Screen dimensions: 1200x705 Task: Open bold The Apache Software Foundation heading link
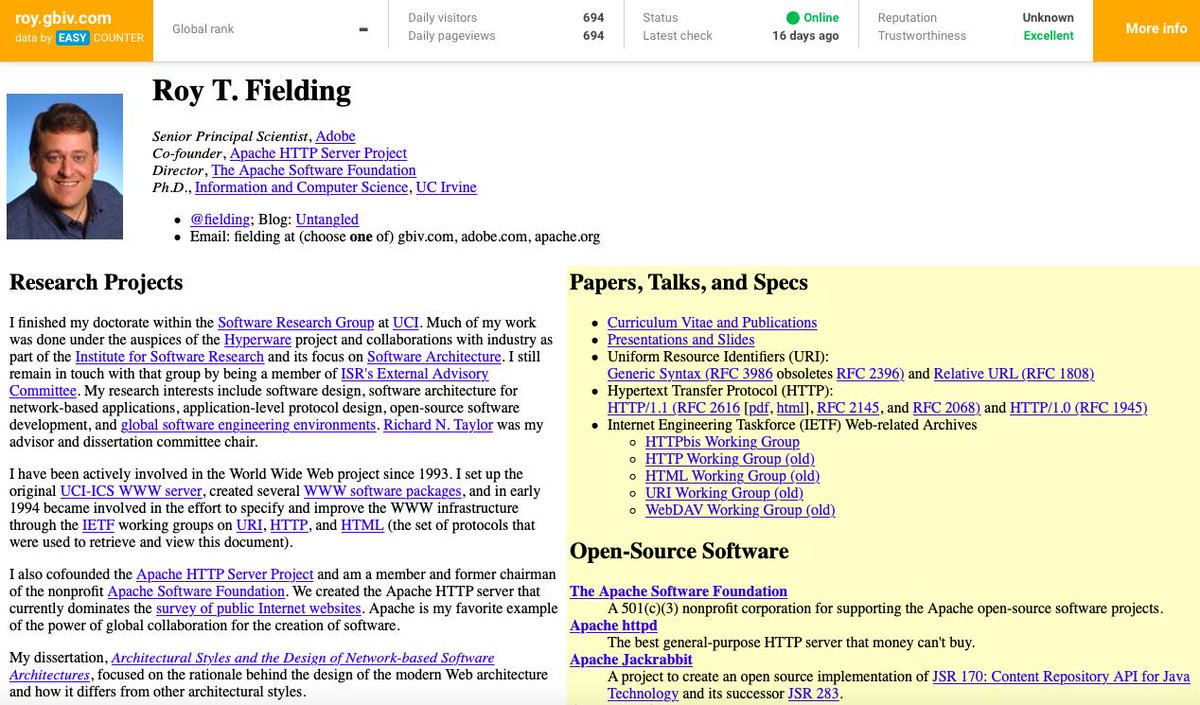click(678, 592)
